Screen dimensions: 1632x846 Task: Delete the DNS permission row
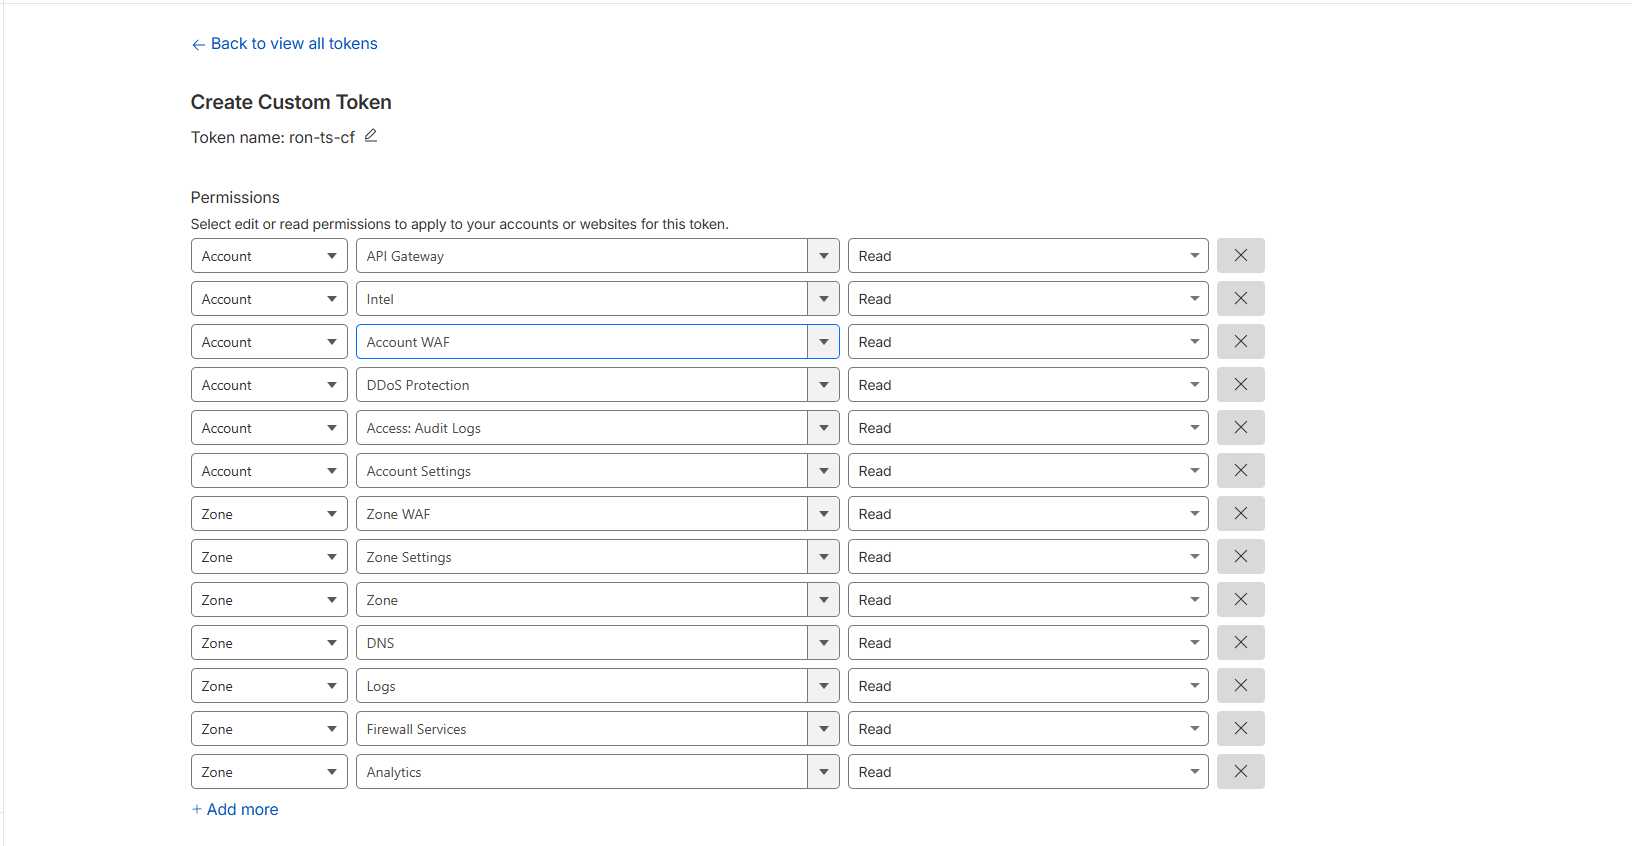(x=1240, y=643)
